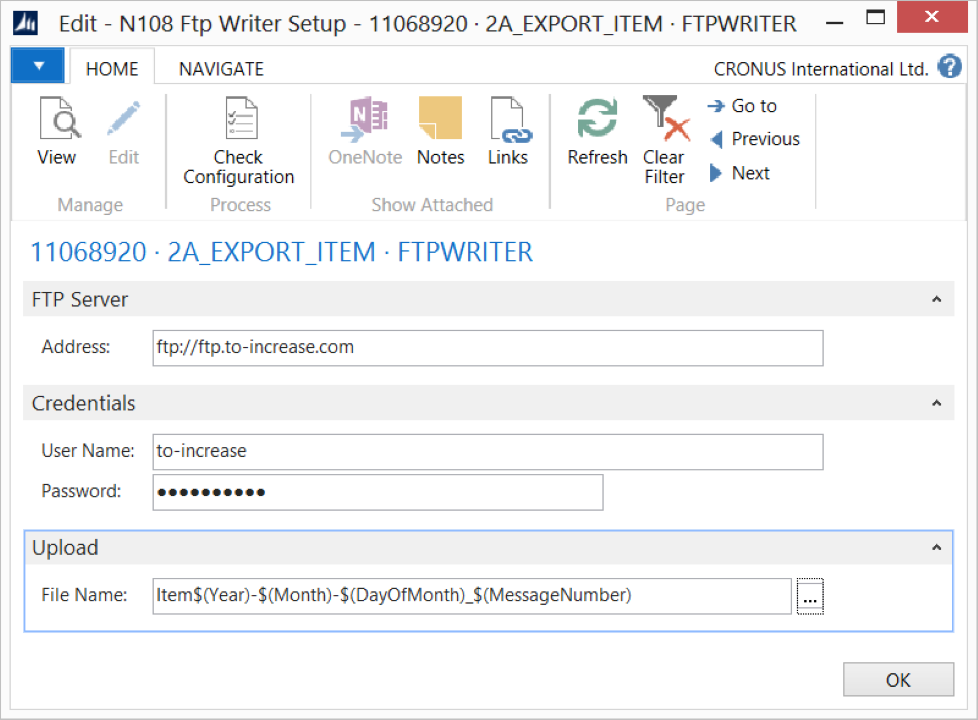The height and width of the screenshot is (720, 978).
Task: Click the Password input field
Action: coord(378,492)
